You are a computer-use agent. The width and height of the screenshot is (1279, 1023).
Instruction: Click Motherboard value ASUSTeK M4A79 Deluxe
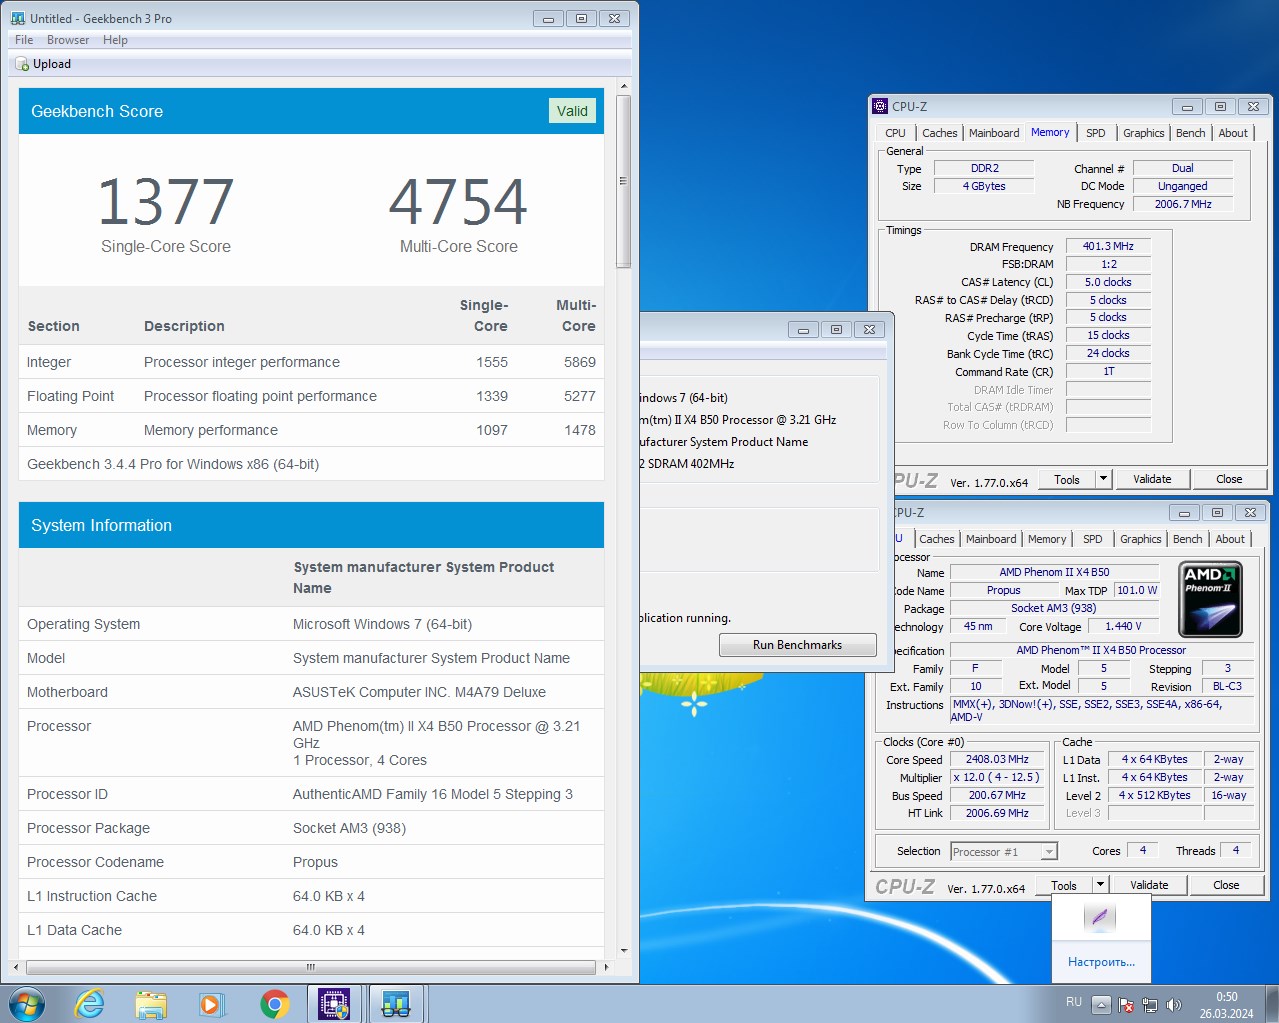419,692
